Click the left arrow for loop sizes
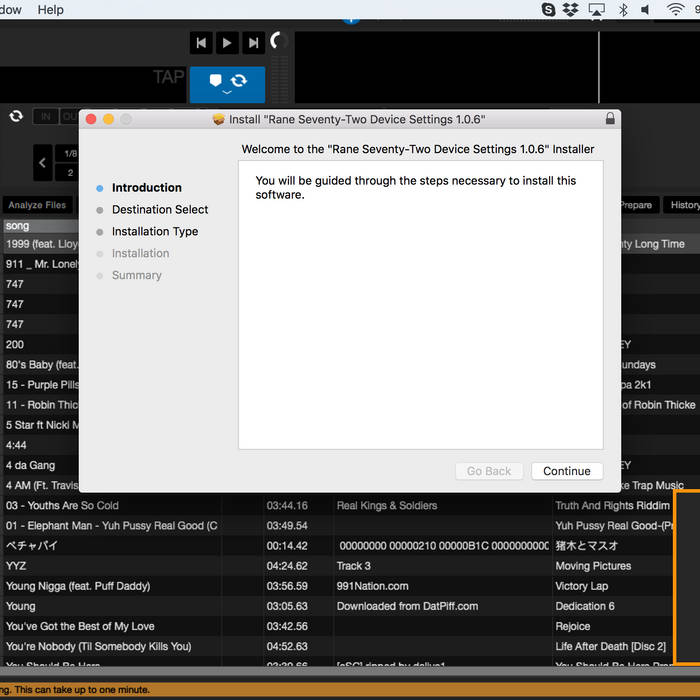 click(43, 162)
